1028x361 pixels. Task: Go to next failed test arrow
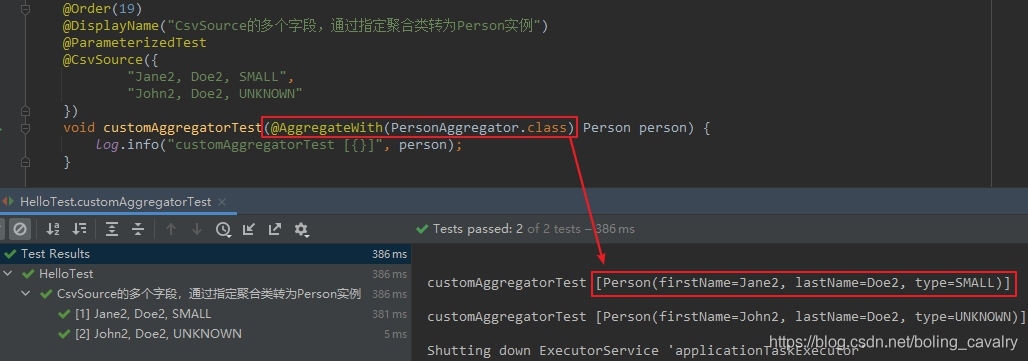(197, 229)
